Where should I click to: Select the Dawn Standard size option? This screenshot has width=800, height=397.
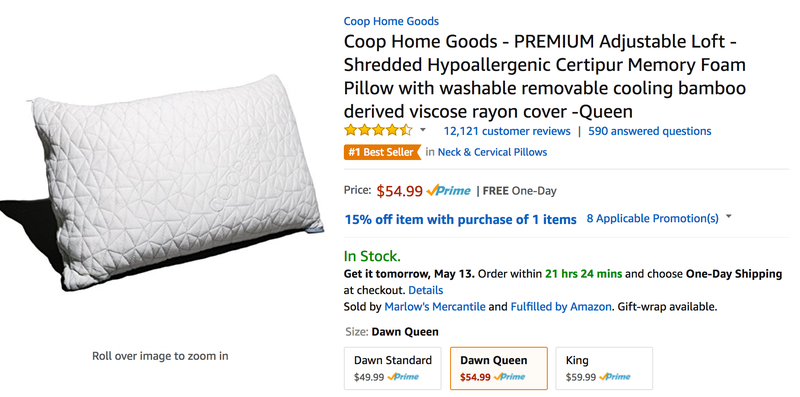[392, 368]
